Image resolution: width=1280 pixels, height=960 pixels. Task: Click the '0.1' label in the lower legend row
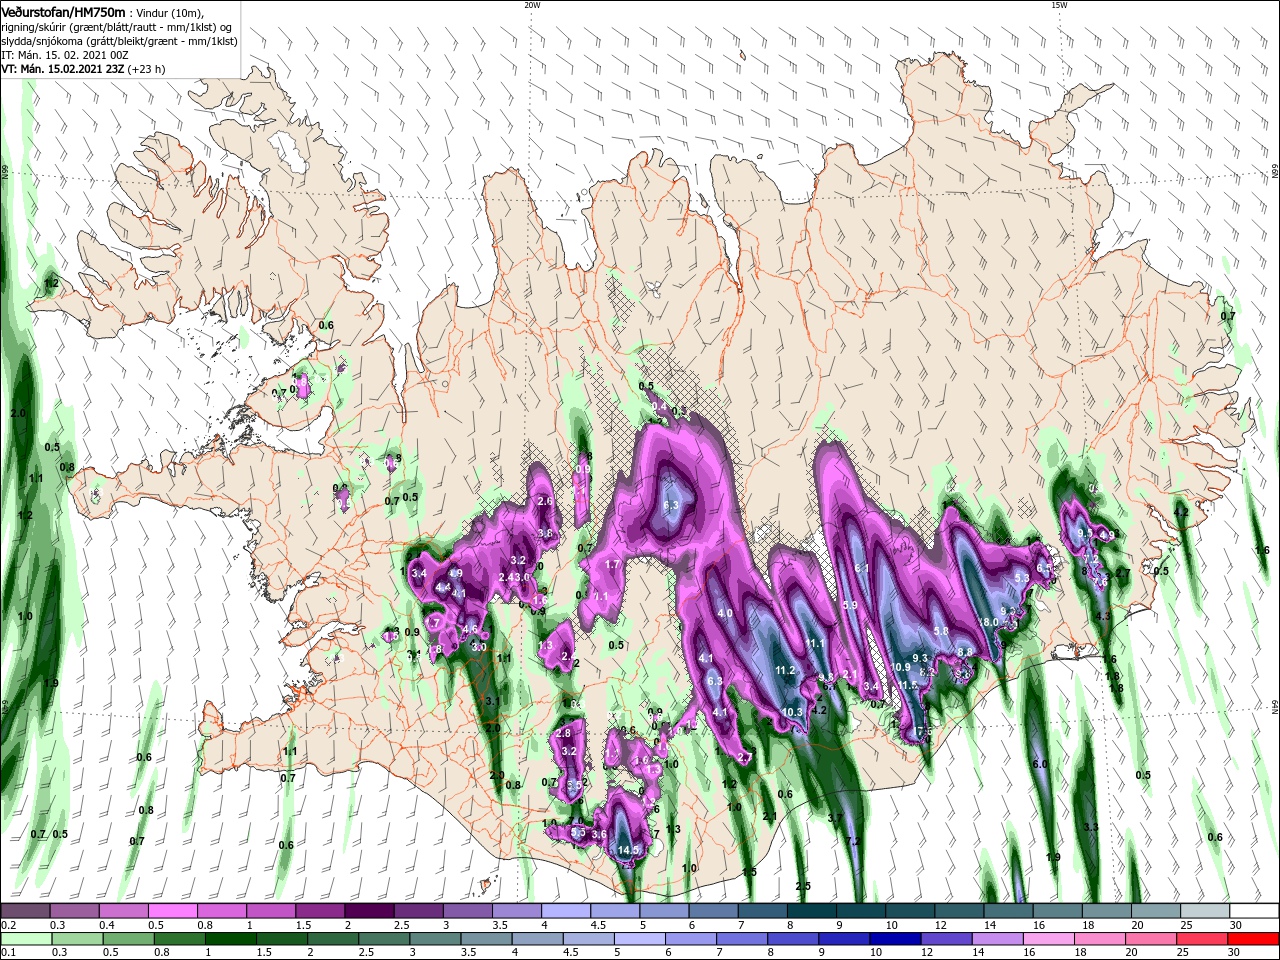point(9,953)
